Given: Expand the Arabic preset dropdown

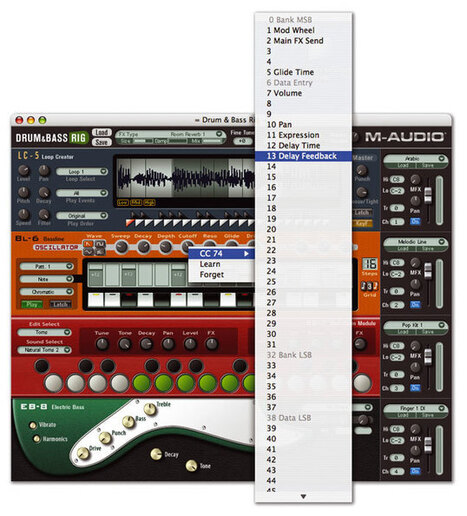Looking at the screenshot, I should [x=415, y=158].
